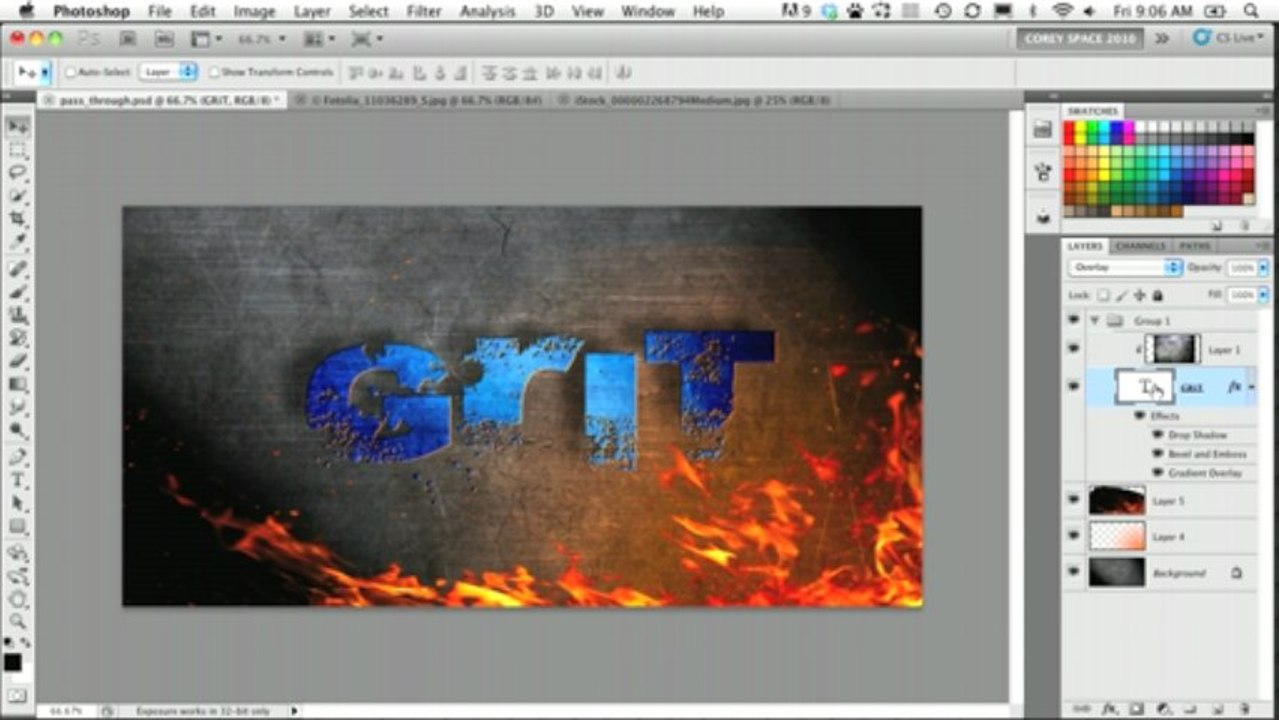Click the Launch Bridge icon in application bar
The width and height of the screenshot is (1279, 720).
pyautogui.click(x=127, y=39)
